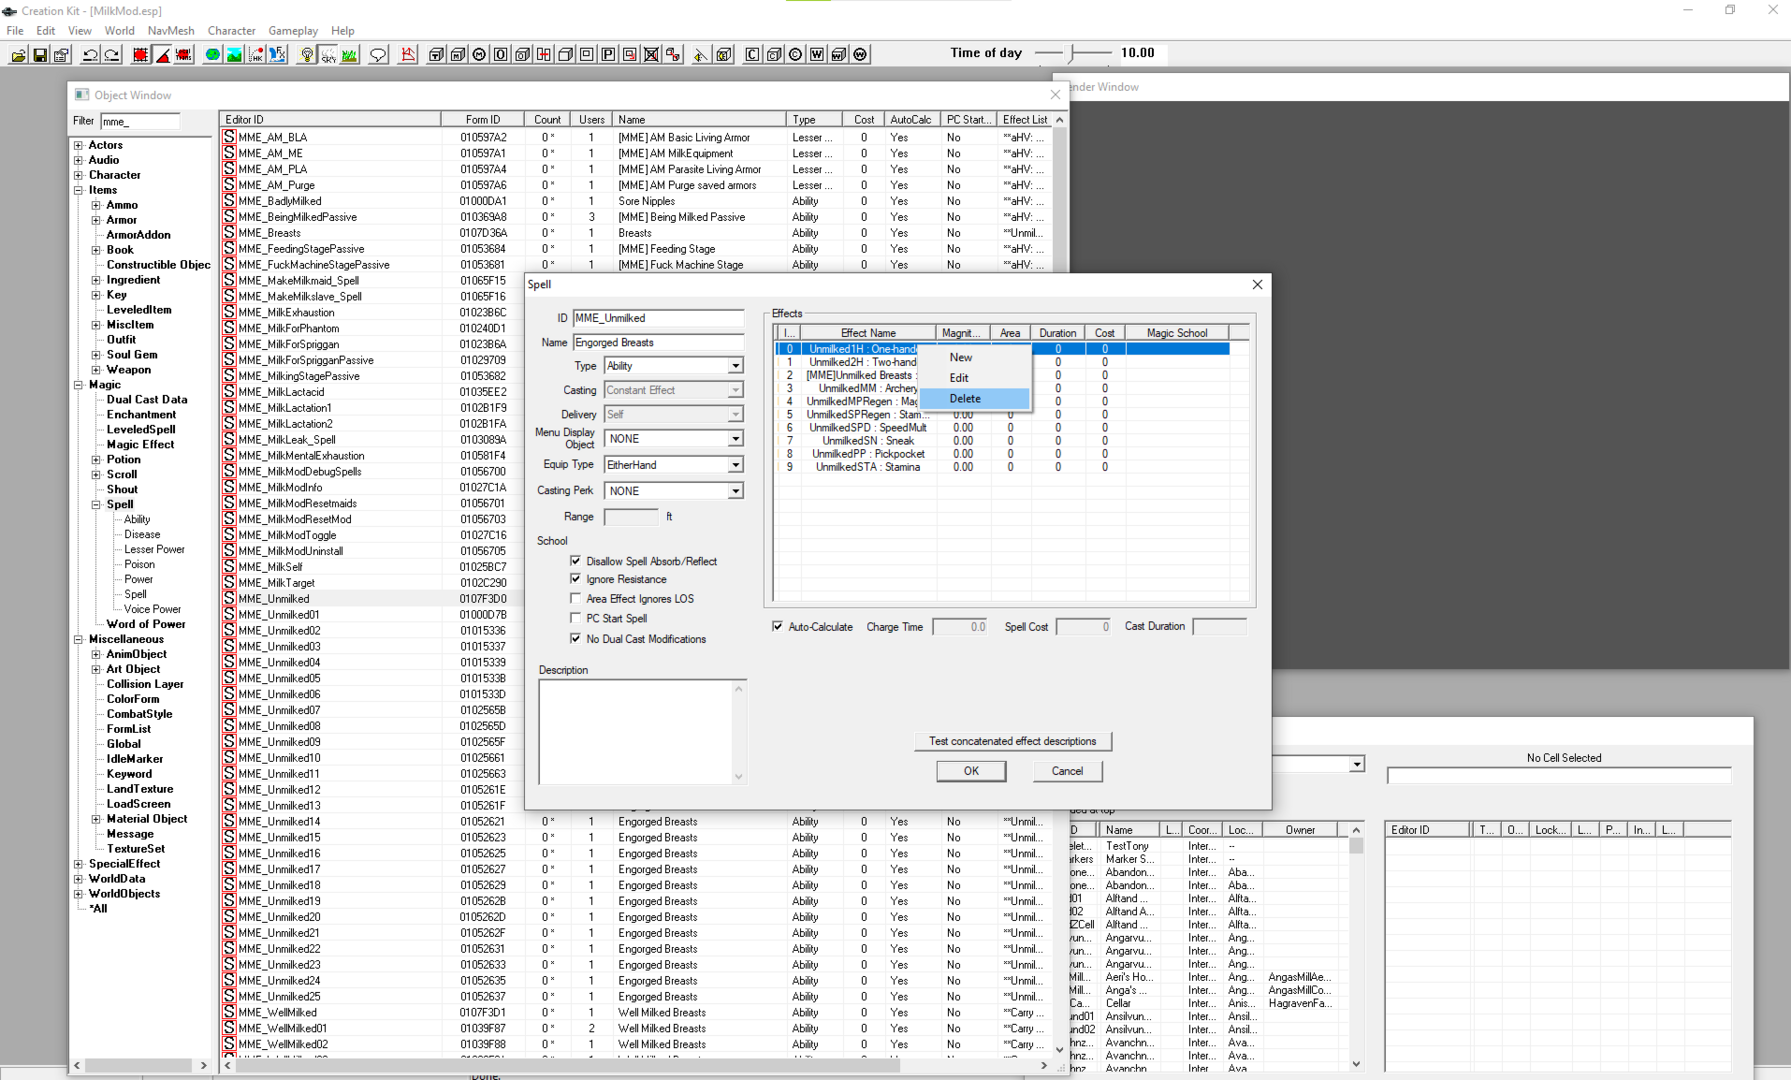Sort the list by Editor ID column header
The width and height of the screenshot is (1791, 1080).
click(x=330, y=119)
